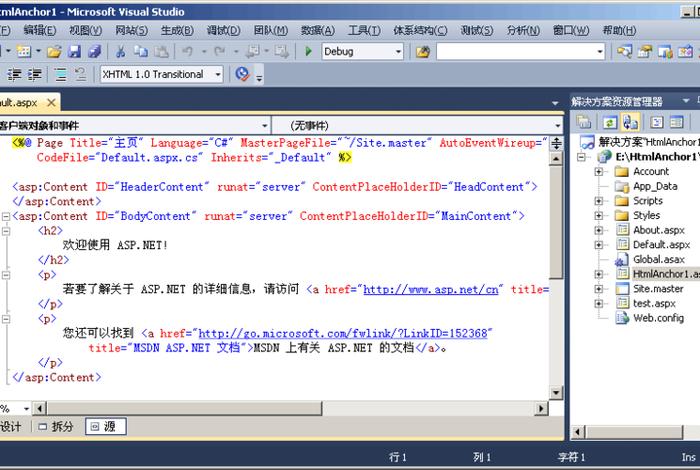The width and height of the screenshot is (700, 470).
Task: Switch to the 源 source view
Action: 105,427
